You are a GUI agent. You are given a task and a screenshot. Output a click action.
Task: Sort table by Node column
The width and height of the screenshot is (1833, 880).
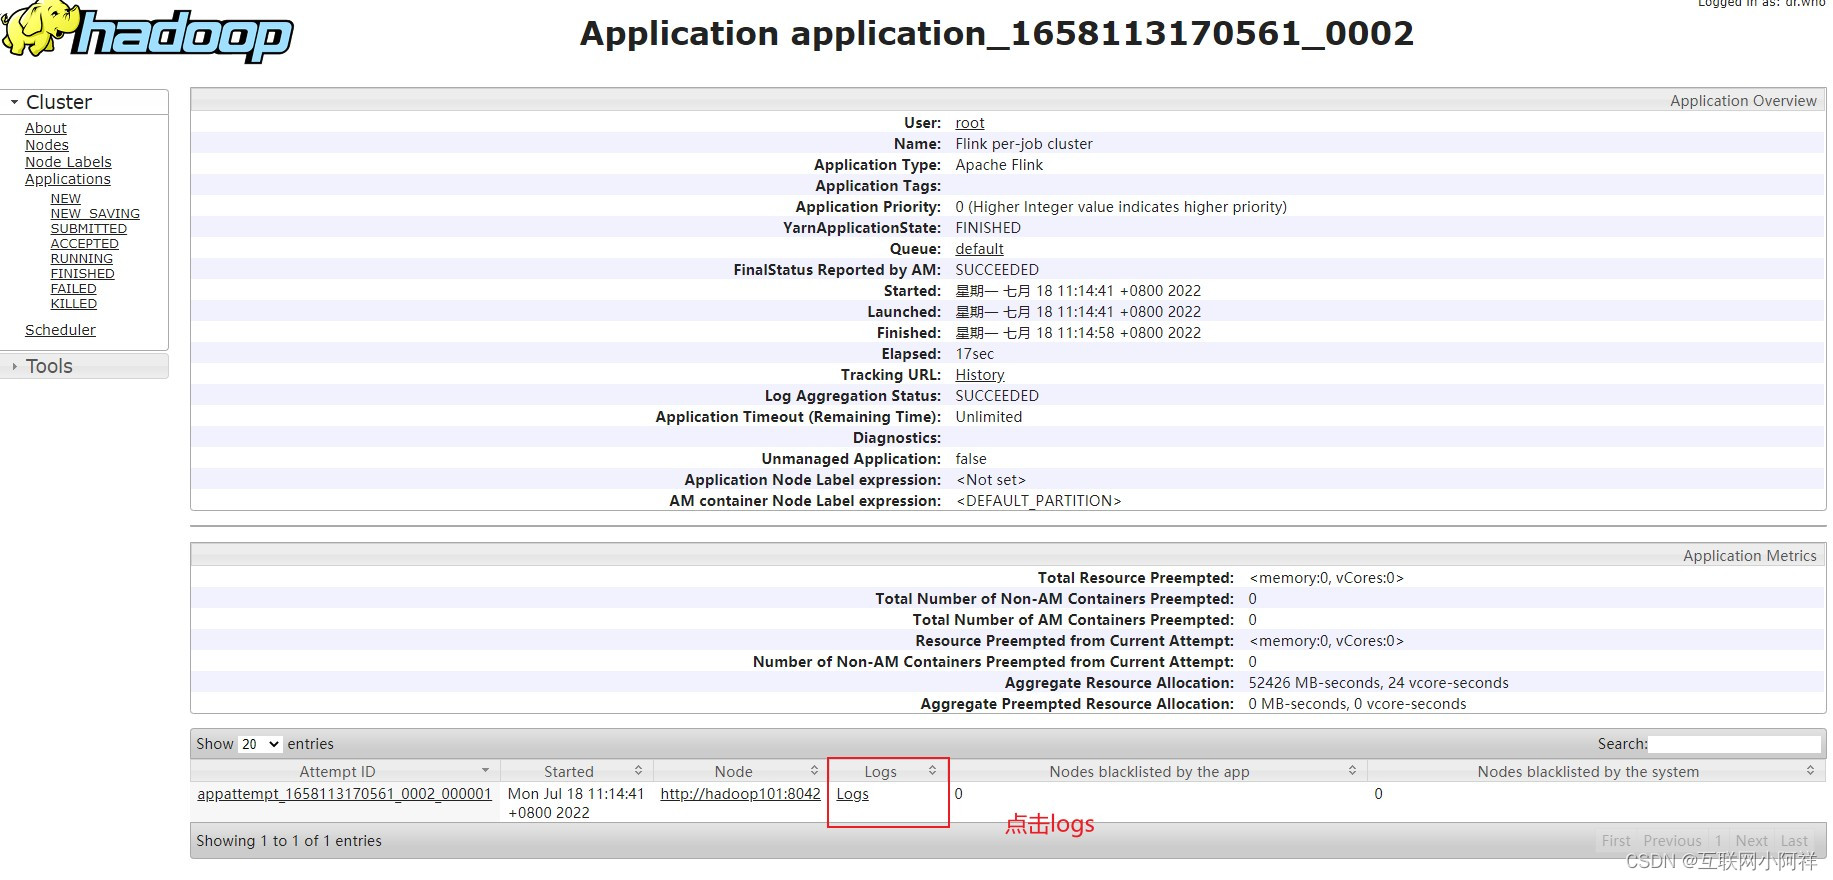click(x=740, y=772)
